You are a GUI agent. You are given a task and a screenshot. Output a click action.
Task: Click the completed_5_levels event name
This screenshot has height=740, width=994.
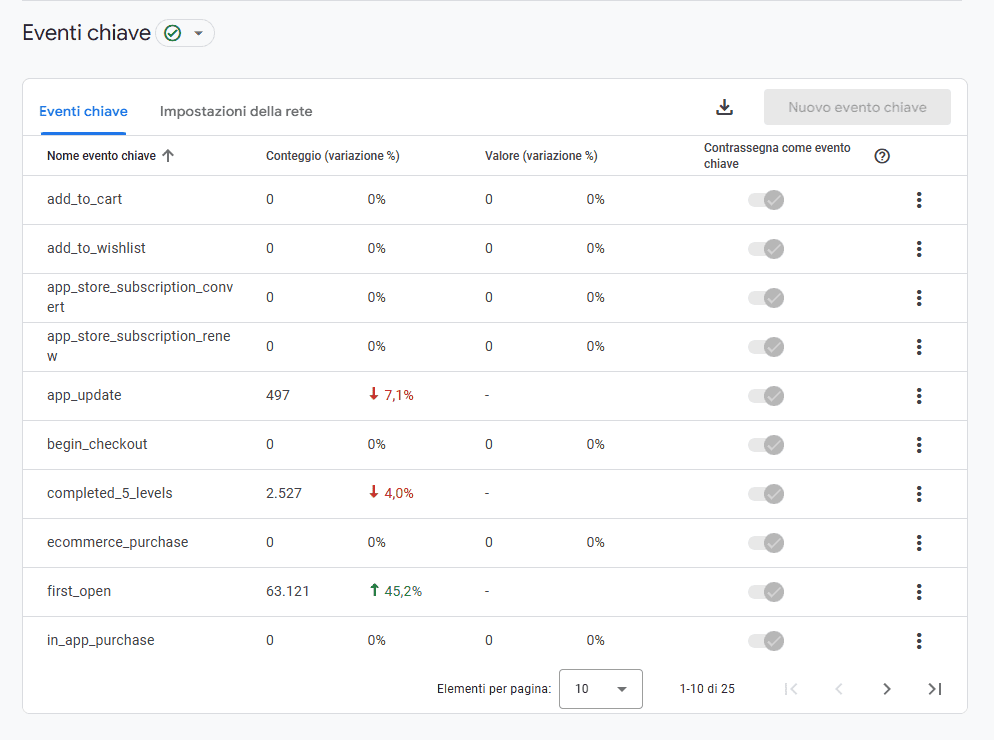(110, 493)
